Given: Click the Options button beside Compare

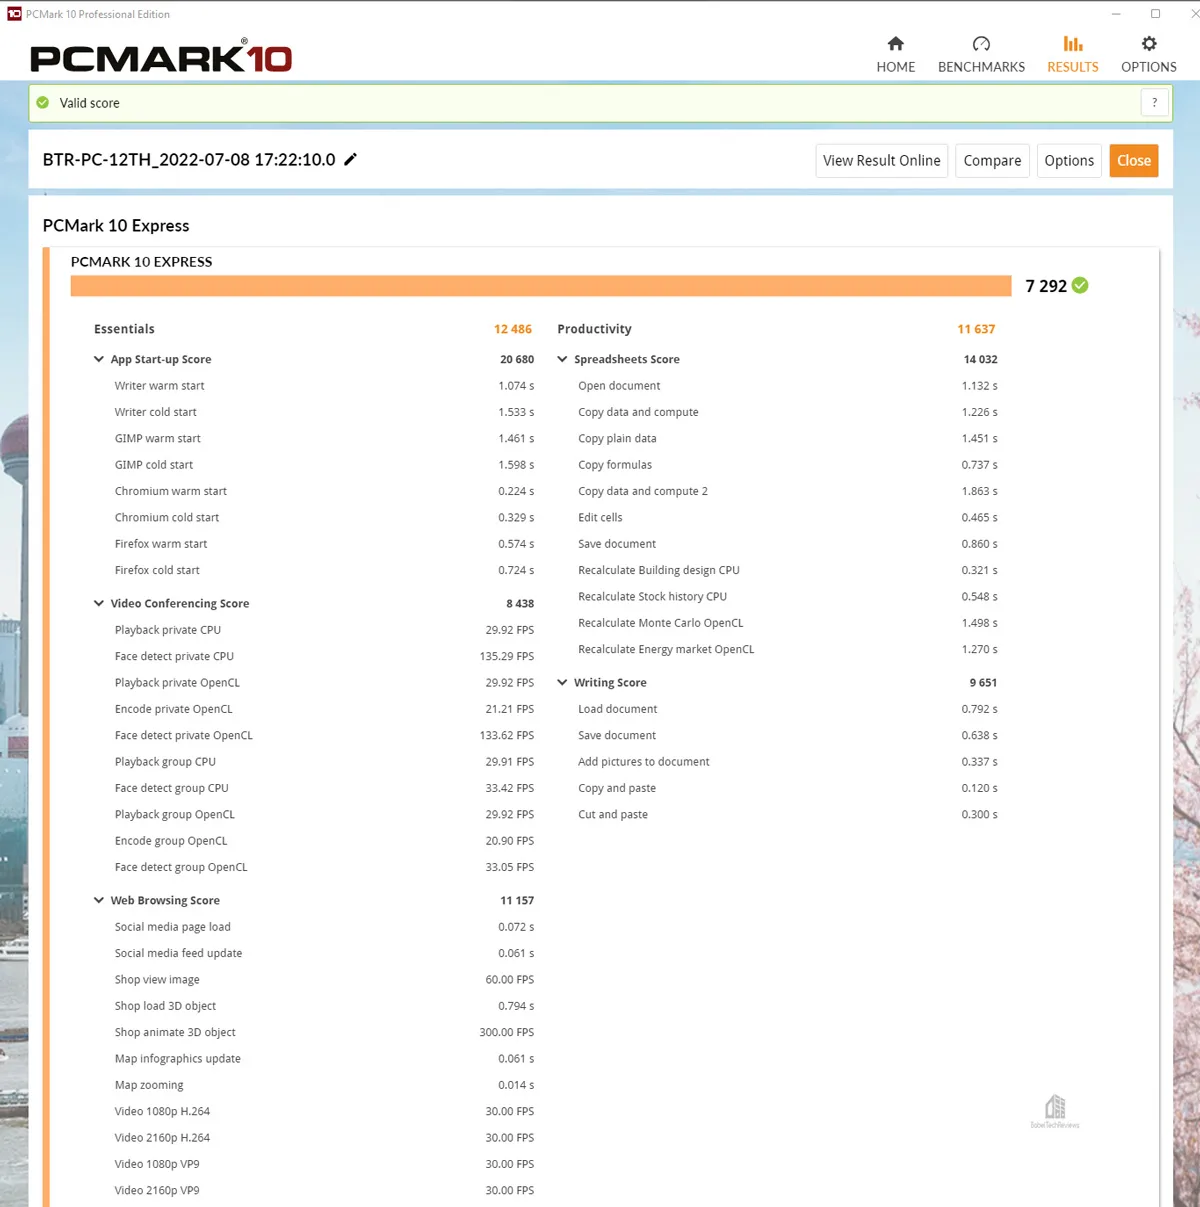Looking at the screenshot, I should click(x=1069, y=160).
